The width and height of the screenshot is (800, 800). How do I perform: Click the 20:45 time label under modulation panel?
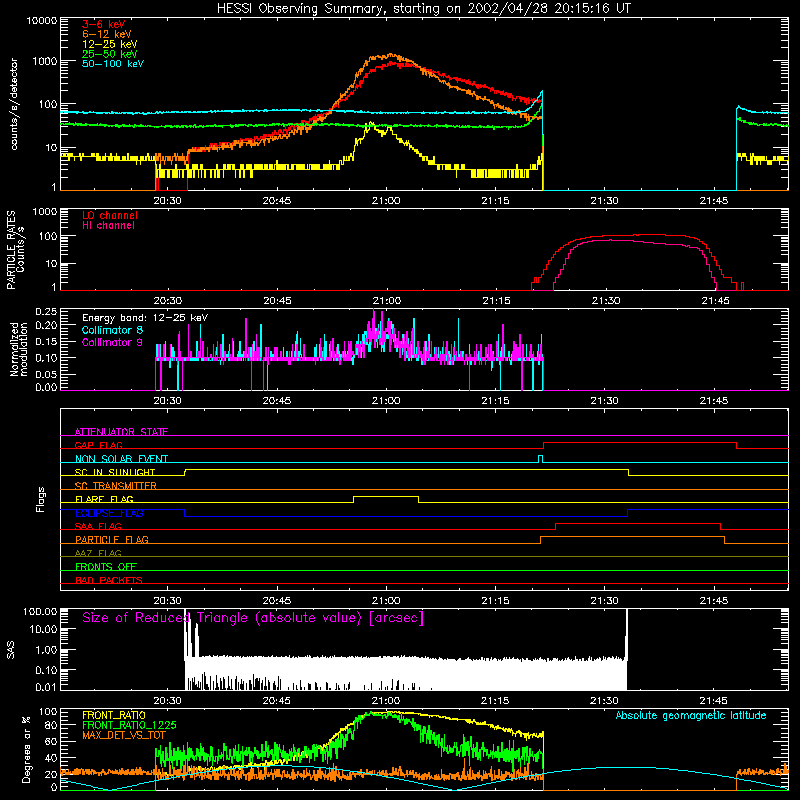277,401
